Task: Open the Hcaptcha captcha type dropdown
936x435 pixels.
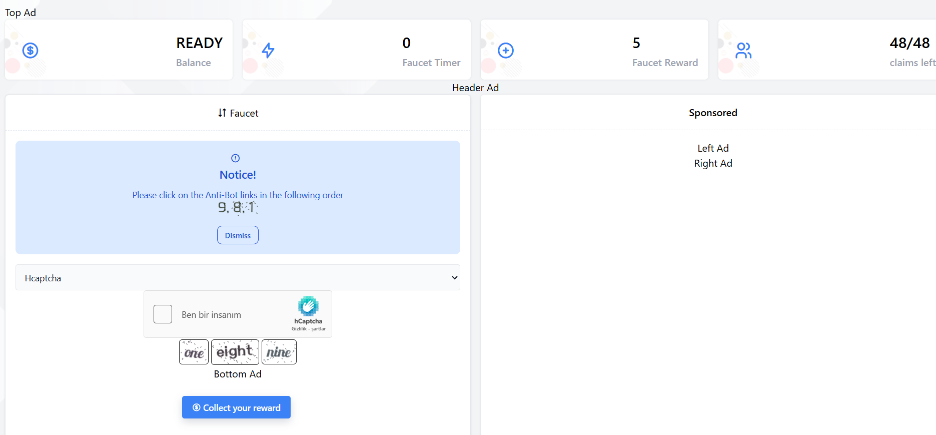Action: [x=237, y=277]
